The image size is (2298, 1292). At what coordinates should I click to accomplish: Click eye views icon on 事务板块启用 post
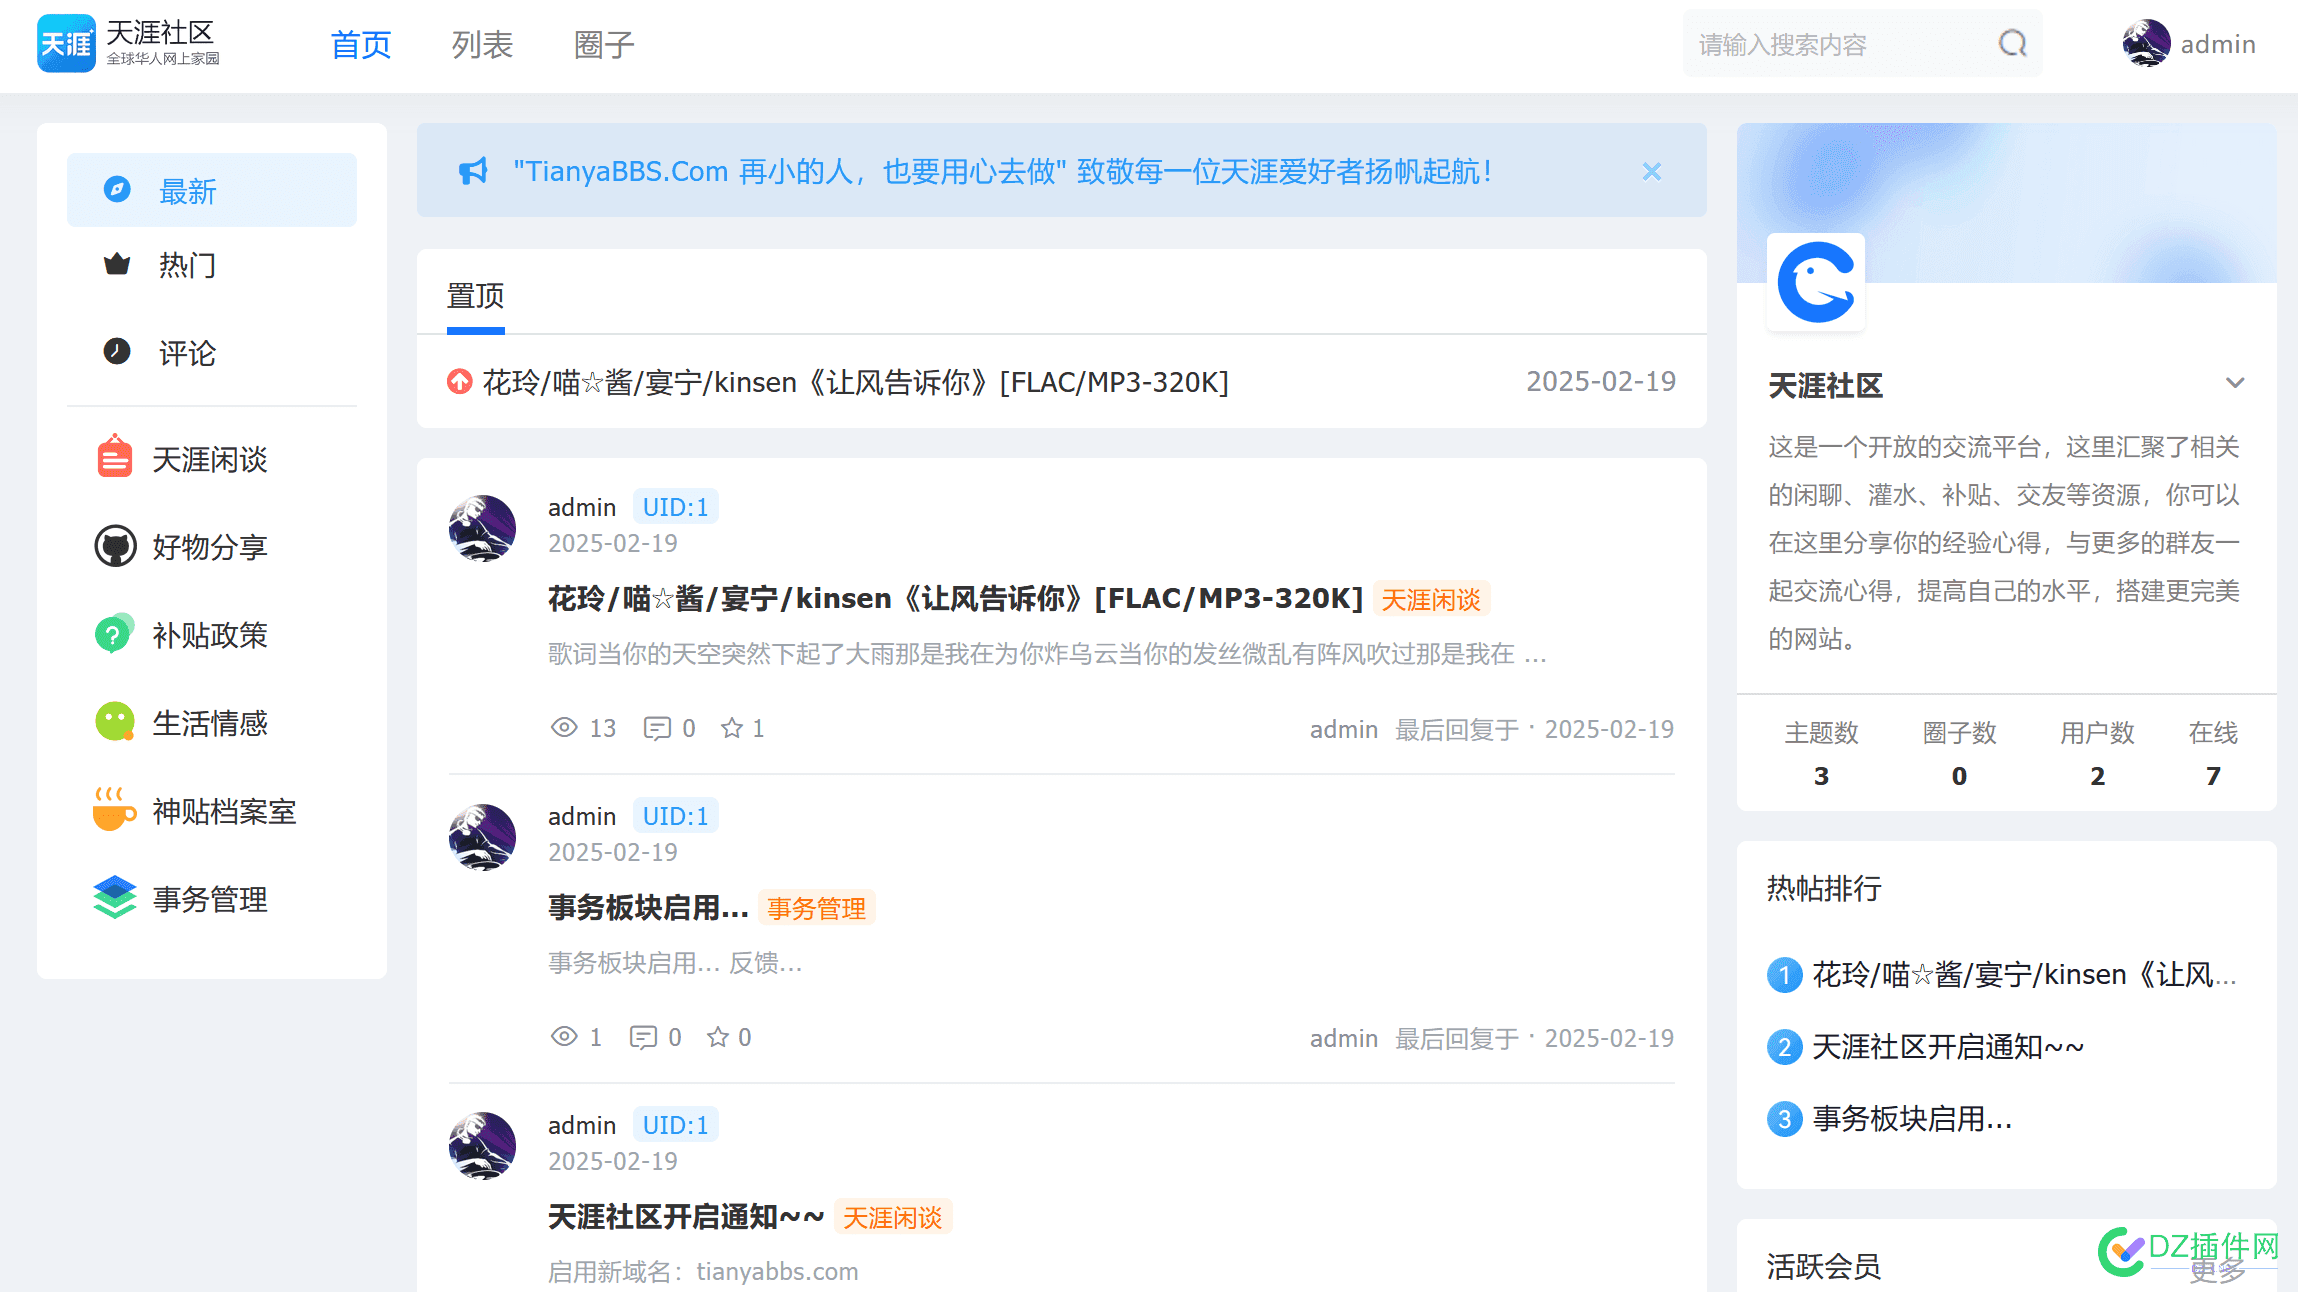tap(564, 1036)
